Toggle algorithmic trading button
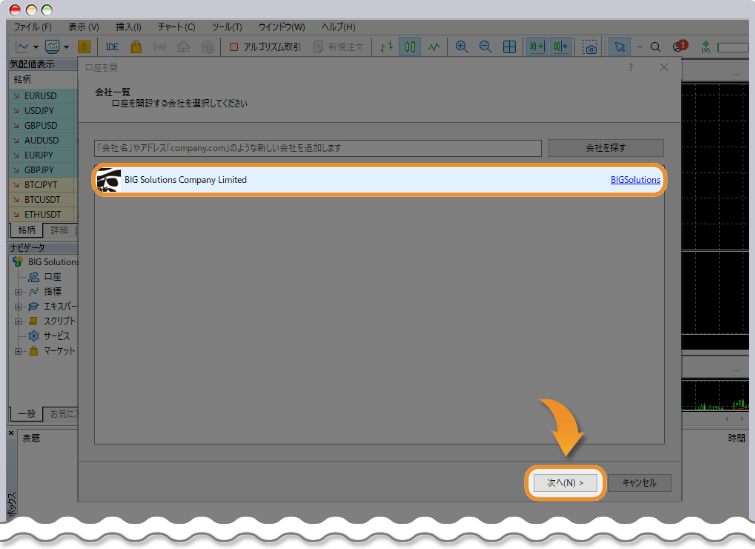Viewport: 755px width, 549px height. [265, 47]
